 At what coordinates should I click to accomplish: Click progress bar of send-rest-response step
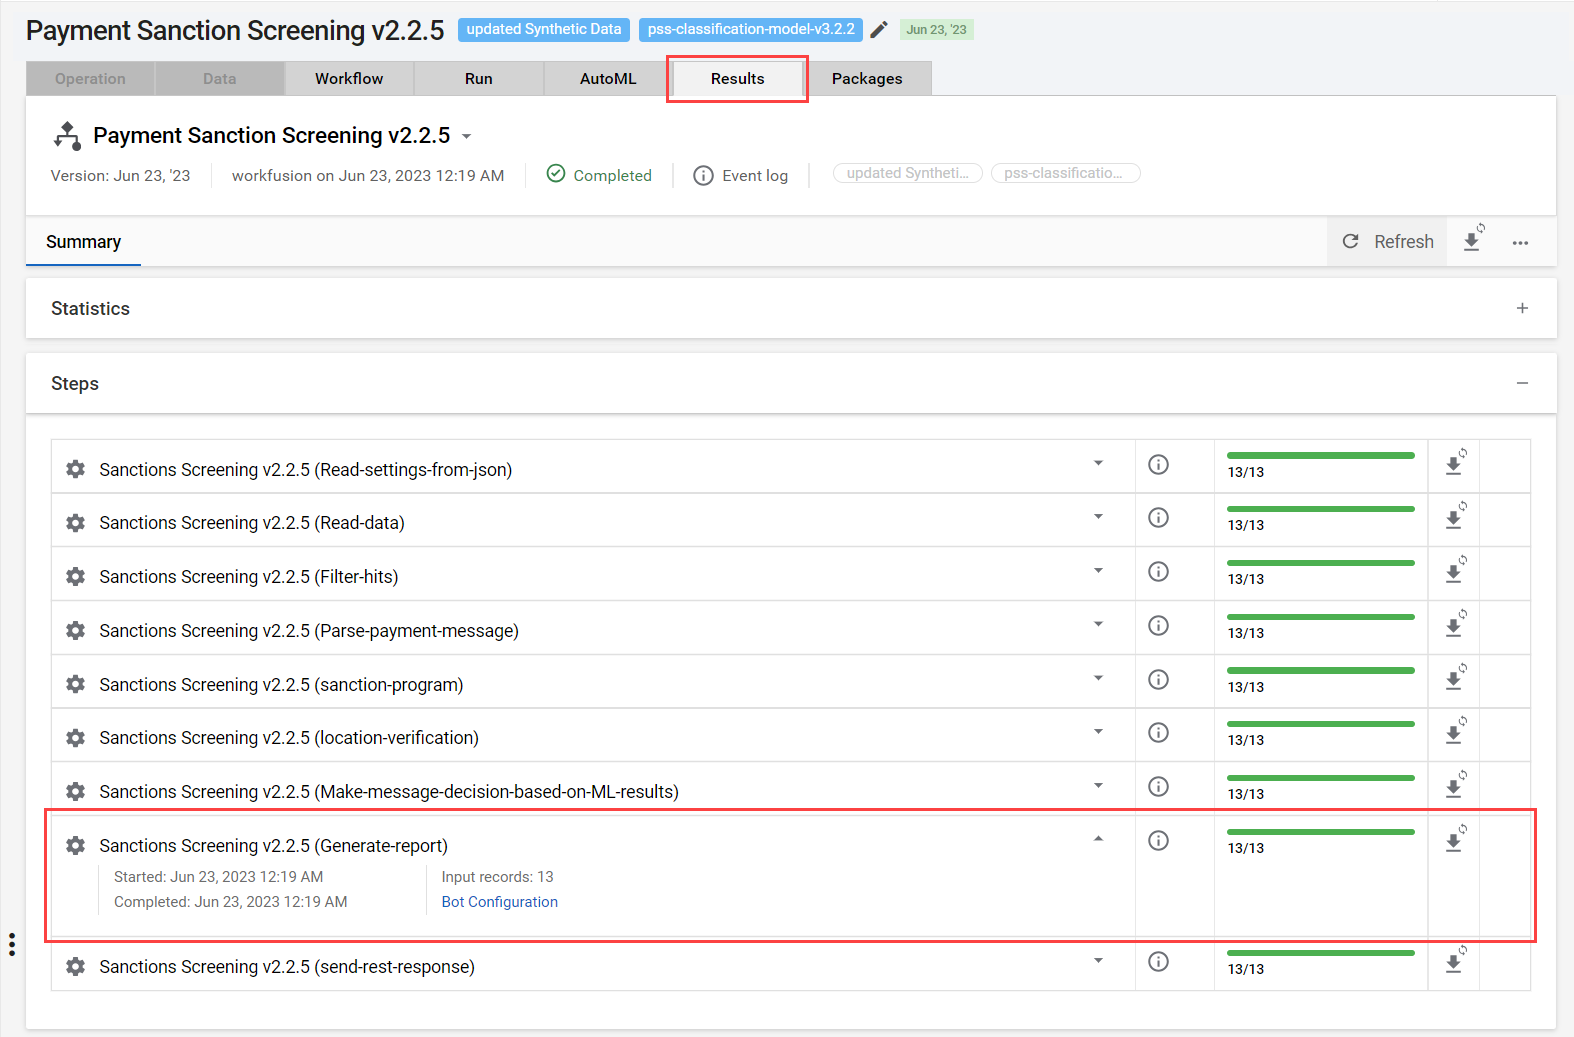click(1321, 953)
